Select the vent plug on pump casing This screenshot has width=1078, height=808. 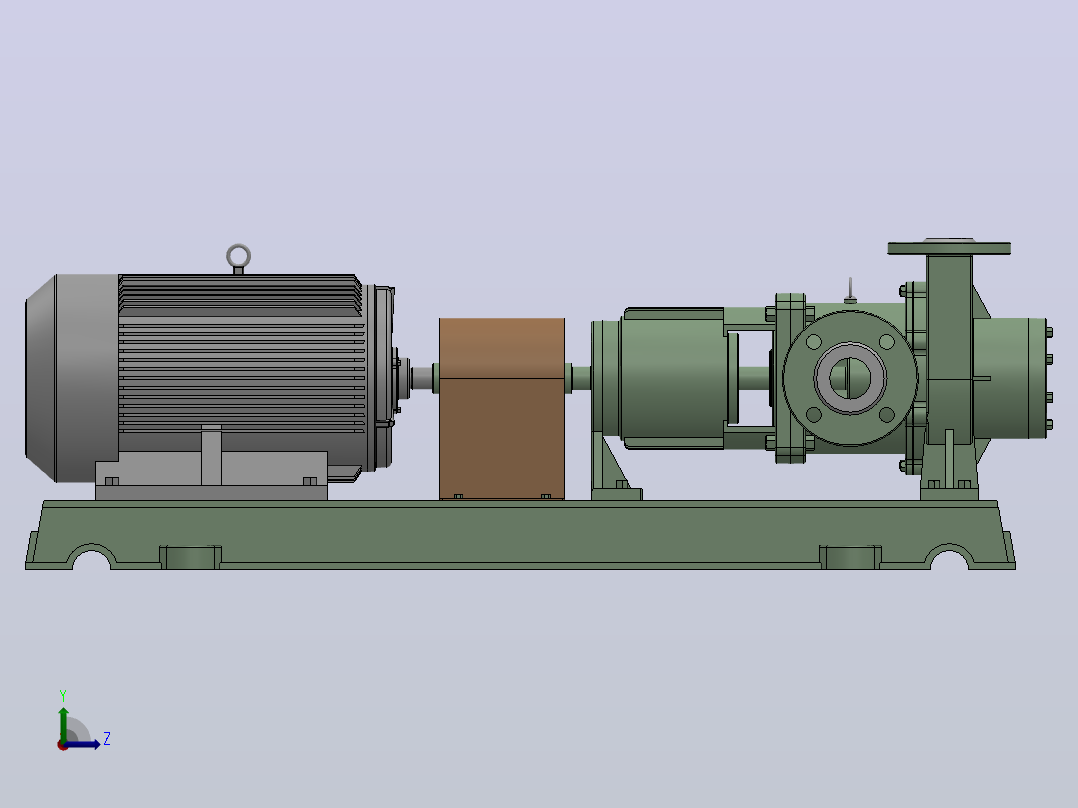(850, 290)
